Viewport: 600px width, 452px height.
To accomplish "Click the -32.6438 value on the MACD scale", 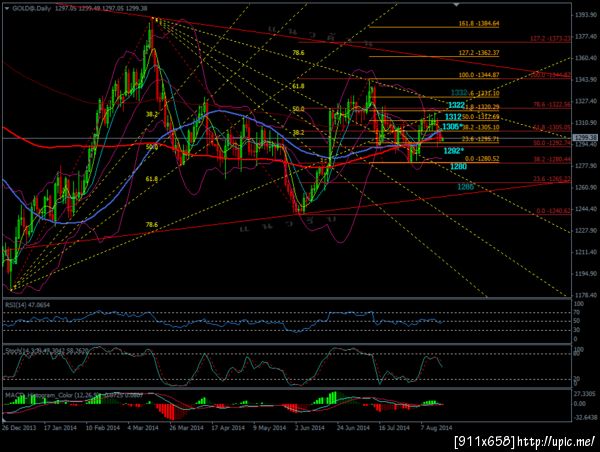I will coord(585,418).
